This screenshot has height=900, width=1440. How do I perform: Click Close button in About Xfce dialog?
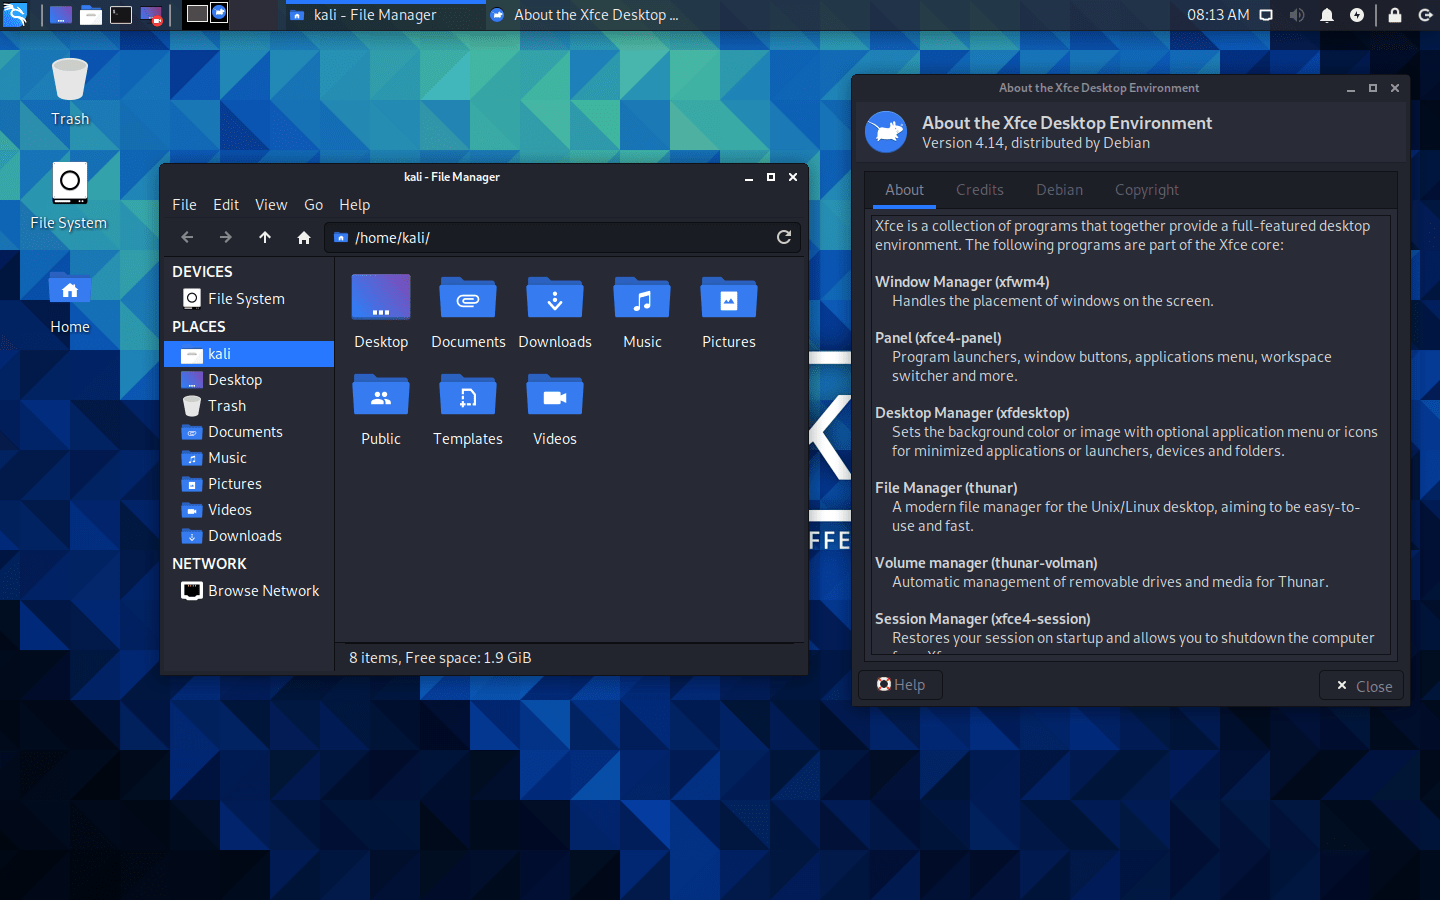click(1363, 686)
